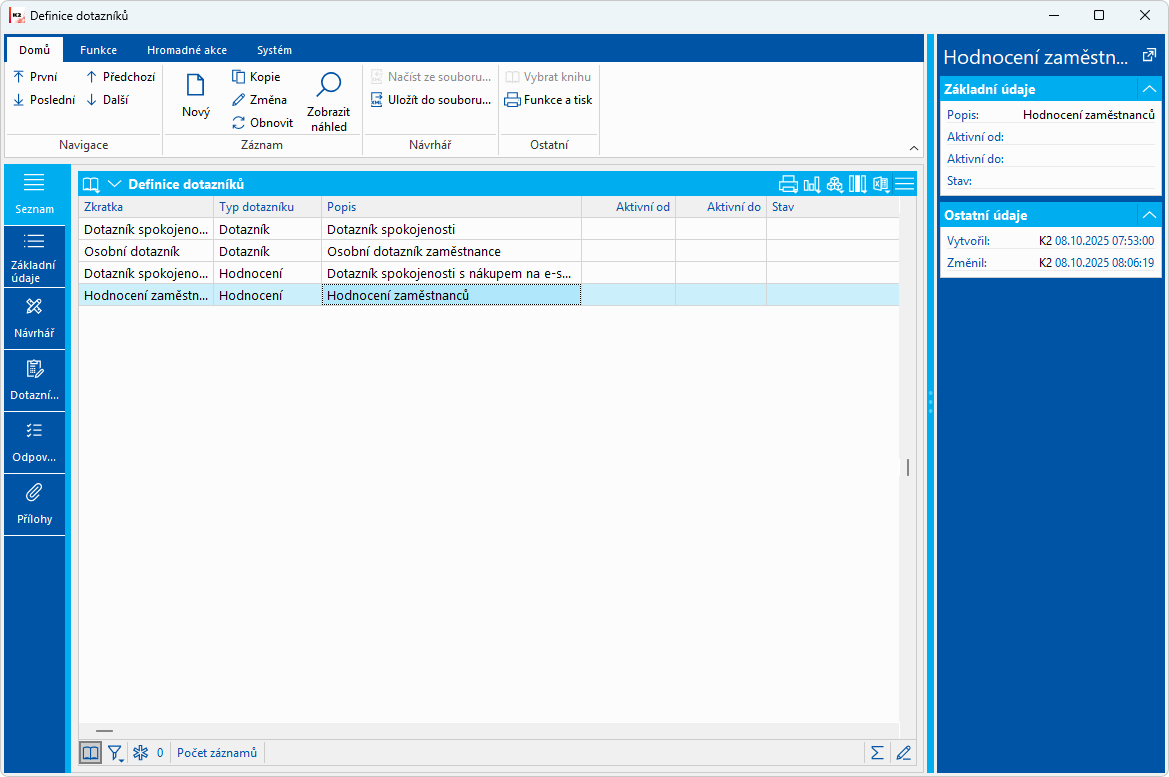Expand the Definice dotazníků title dropdown chevron
This screenshot has width=1169, height=777.
coord(115,184)
